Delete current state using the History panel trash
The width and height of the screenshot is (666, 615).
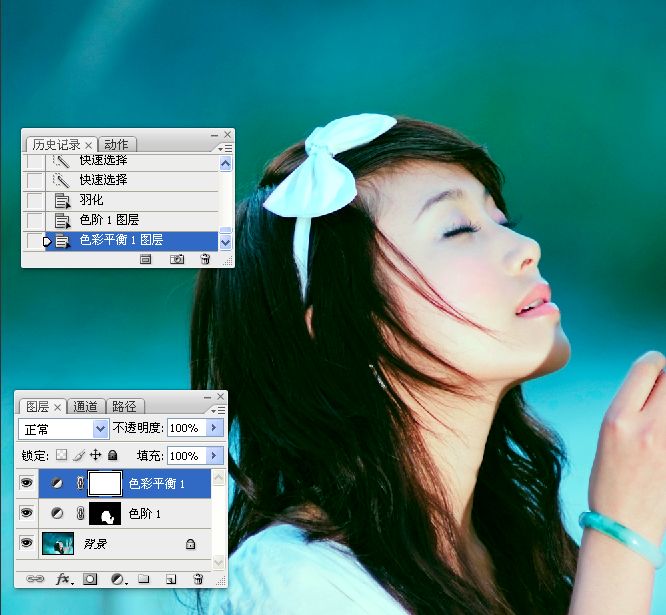click(205, 259)
